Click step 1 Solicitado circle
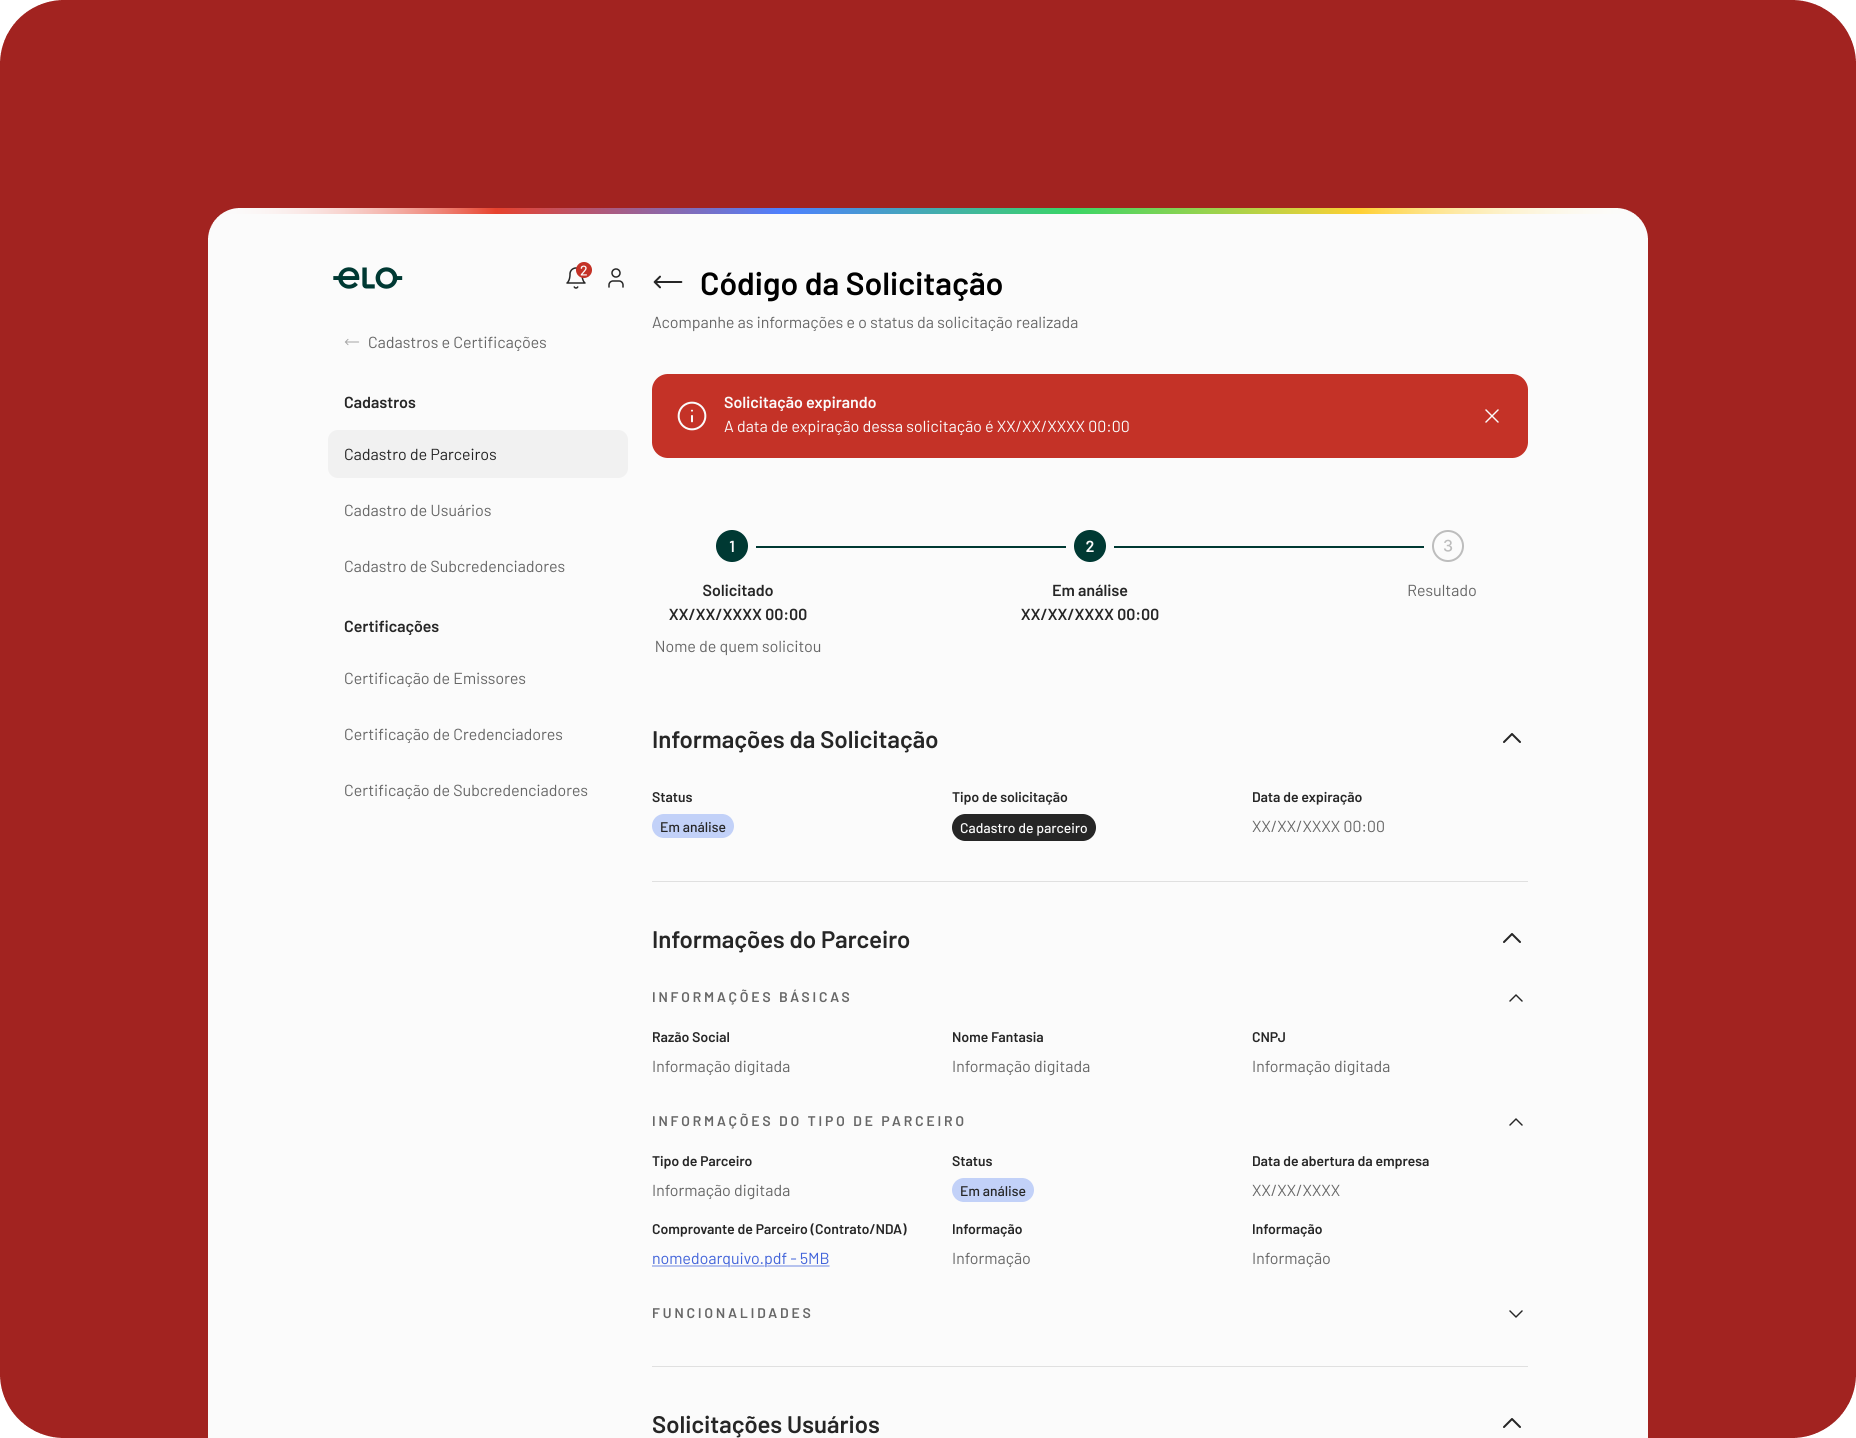Screen dimensions: 1856x1438 click(x=732, y=546)
